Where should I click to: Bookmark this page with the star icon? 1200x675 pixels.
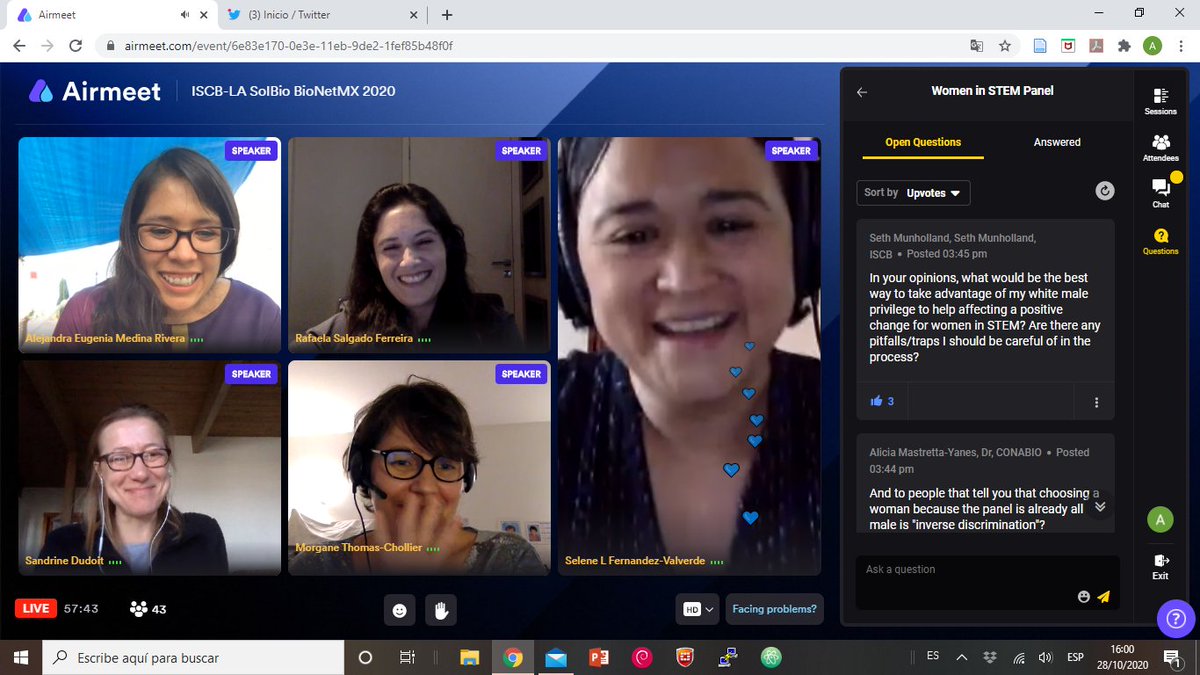click(x=1005, y=46)
